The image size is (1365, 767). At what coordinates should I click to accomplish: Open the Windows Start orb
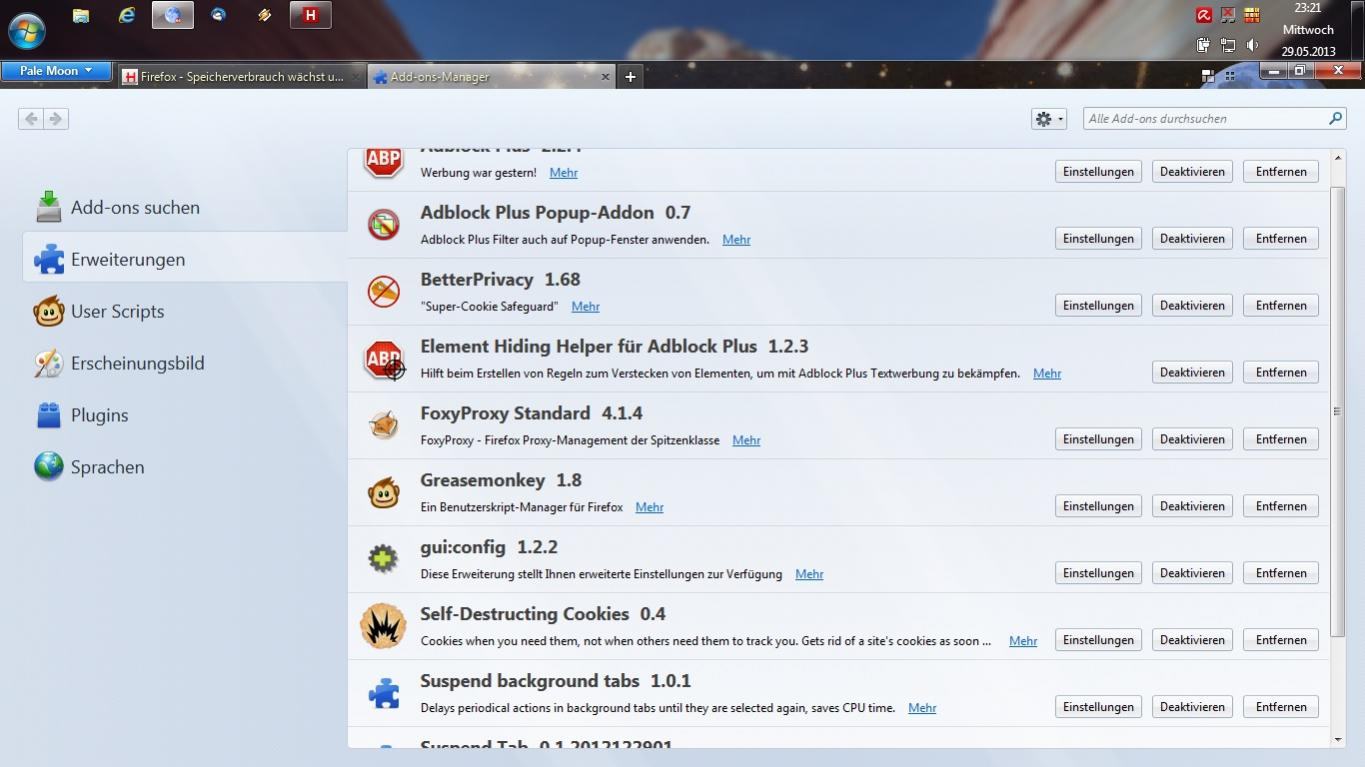[26, 30]
